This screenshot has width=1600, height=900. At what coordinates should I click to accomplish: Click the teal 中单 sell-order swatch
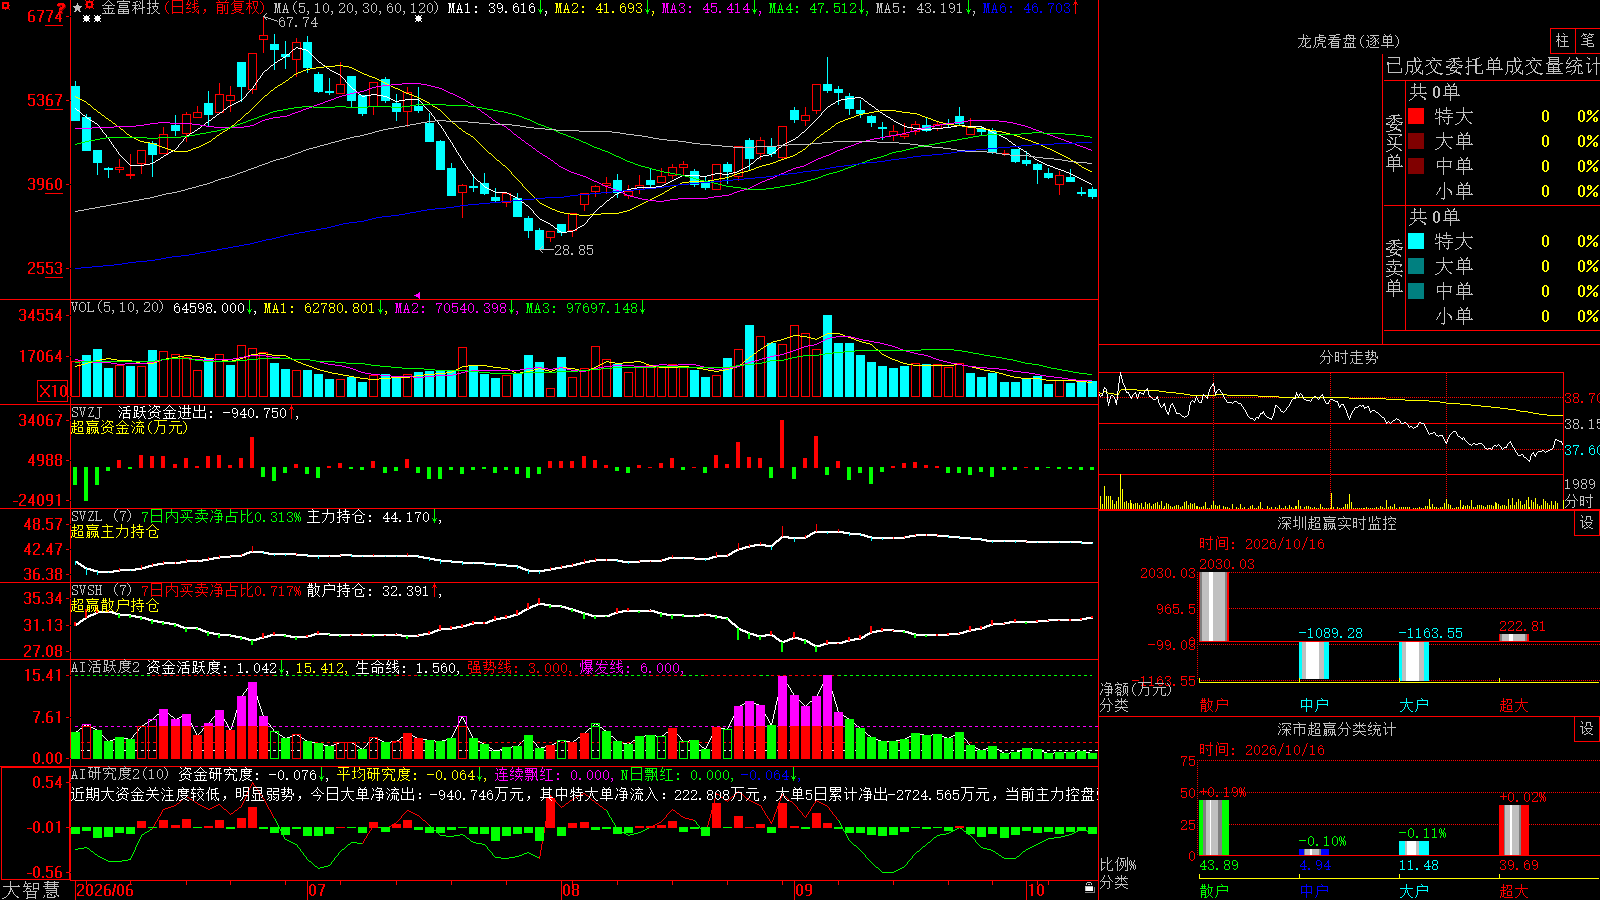(x=1416, y=291)
